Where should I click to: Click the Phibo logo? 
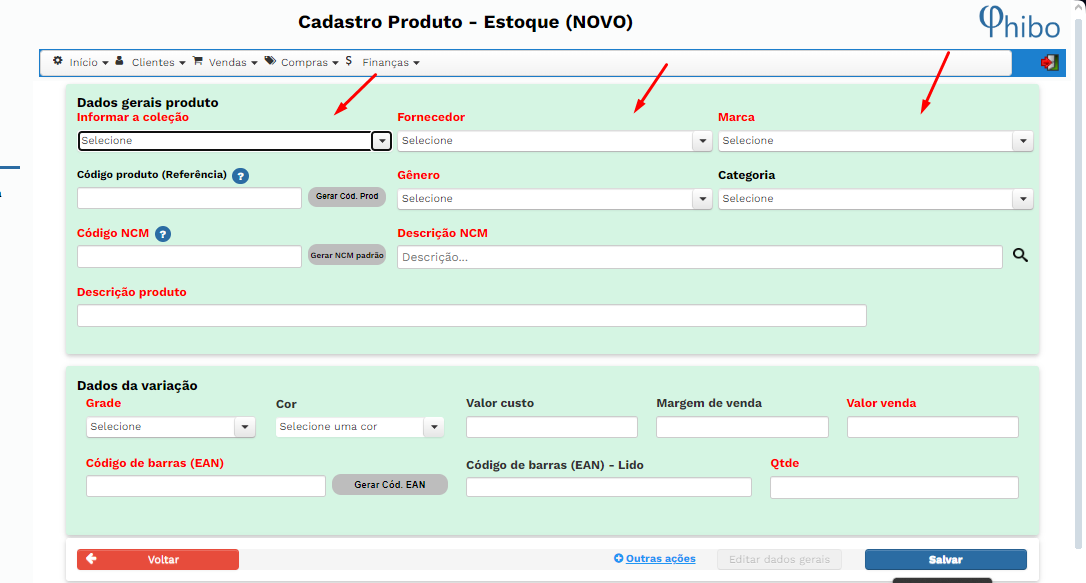(x=1018, y=22)
